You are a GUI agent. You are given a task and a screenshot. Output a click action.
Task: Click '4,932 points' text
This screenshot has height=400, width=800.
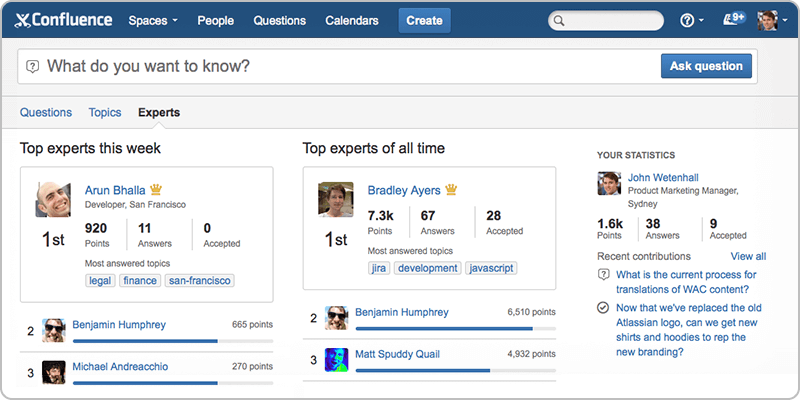(x=532, y=354)
